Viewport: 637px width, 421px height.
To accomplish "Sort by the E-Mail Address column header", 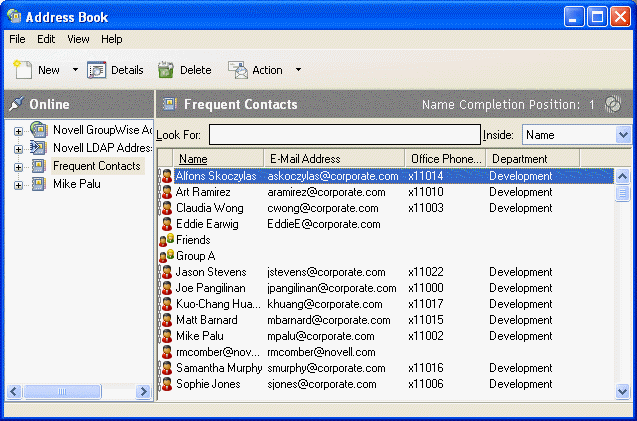I will [334, 158].
